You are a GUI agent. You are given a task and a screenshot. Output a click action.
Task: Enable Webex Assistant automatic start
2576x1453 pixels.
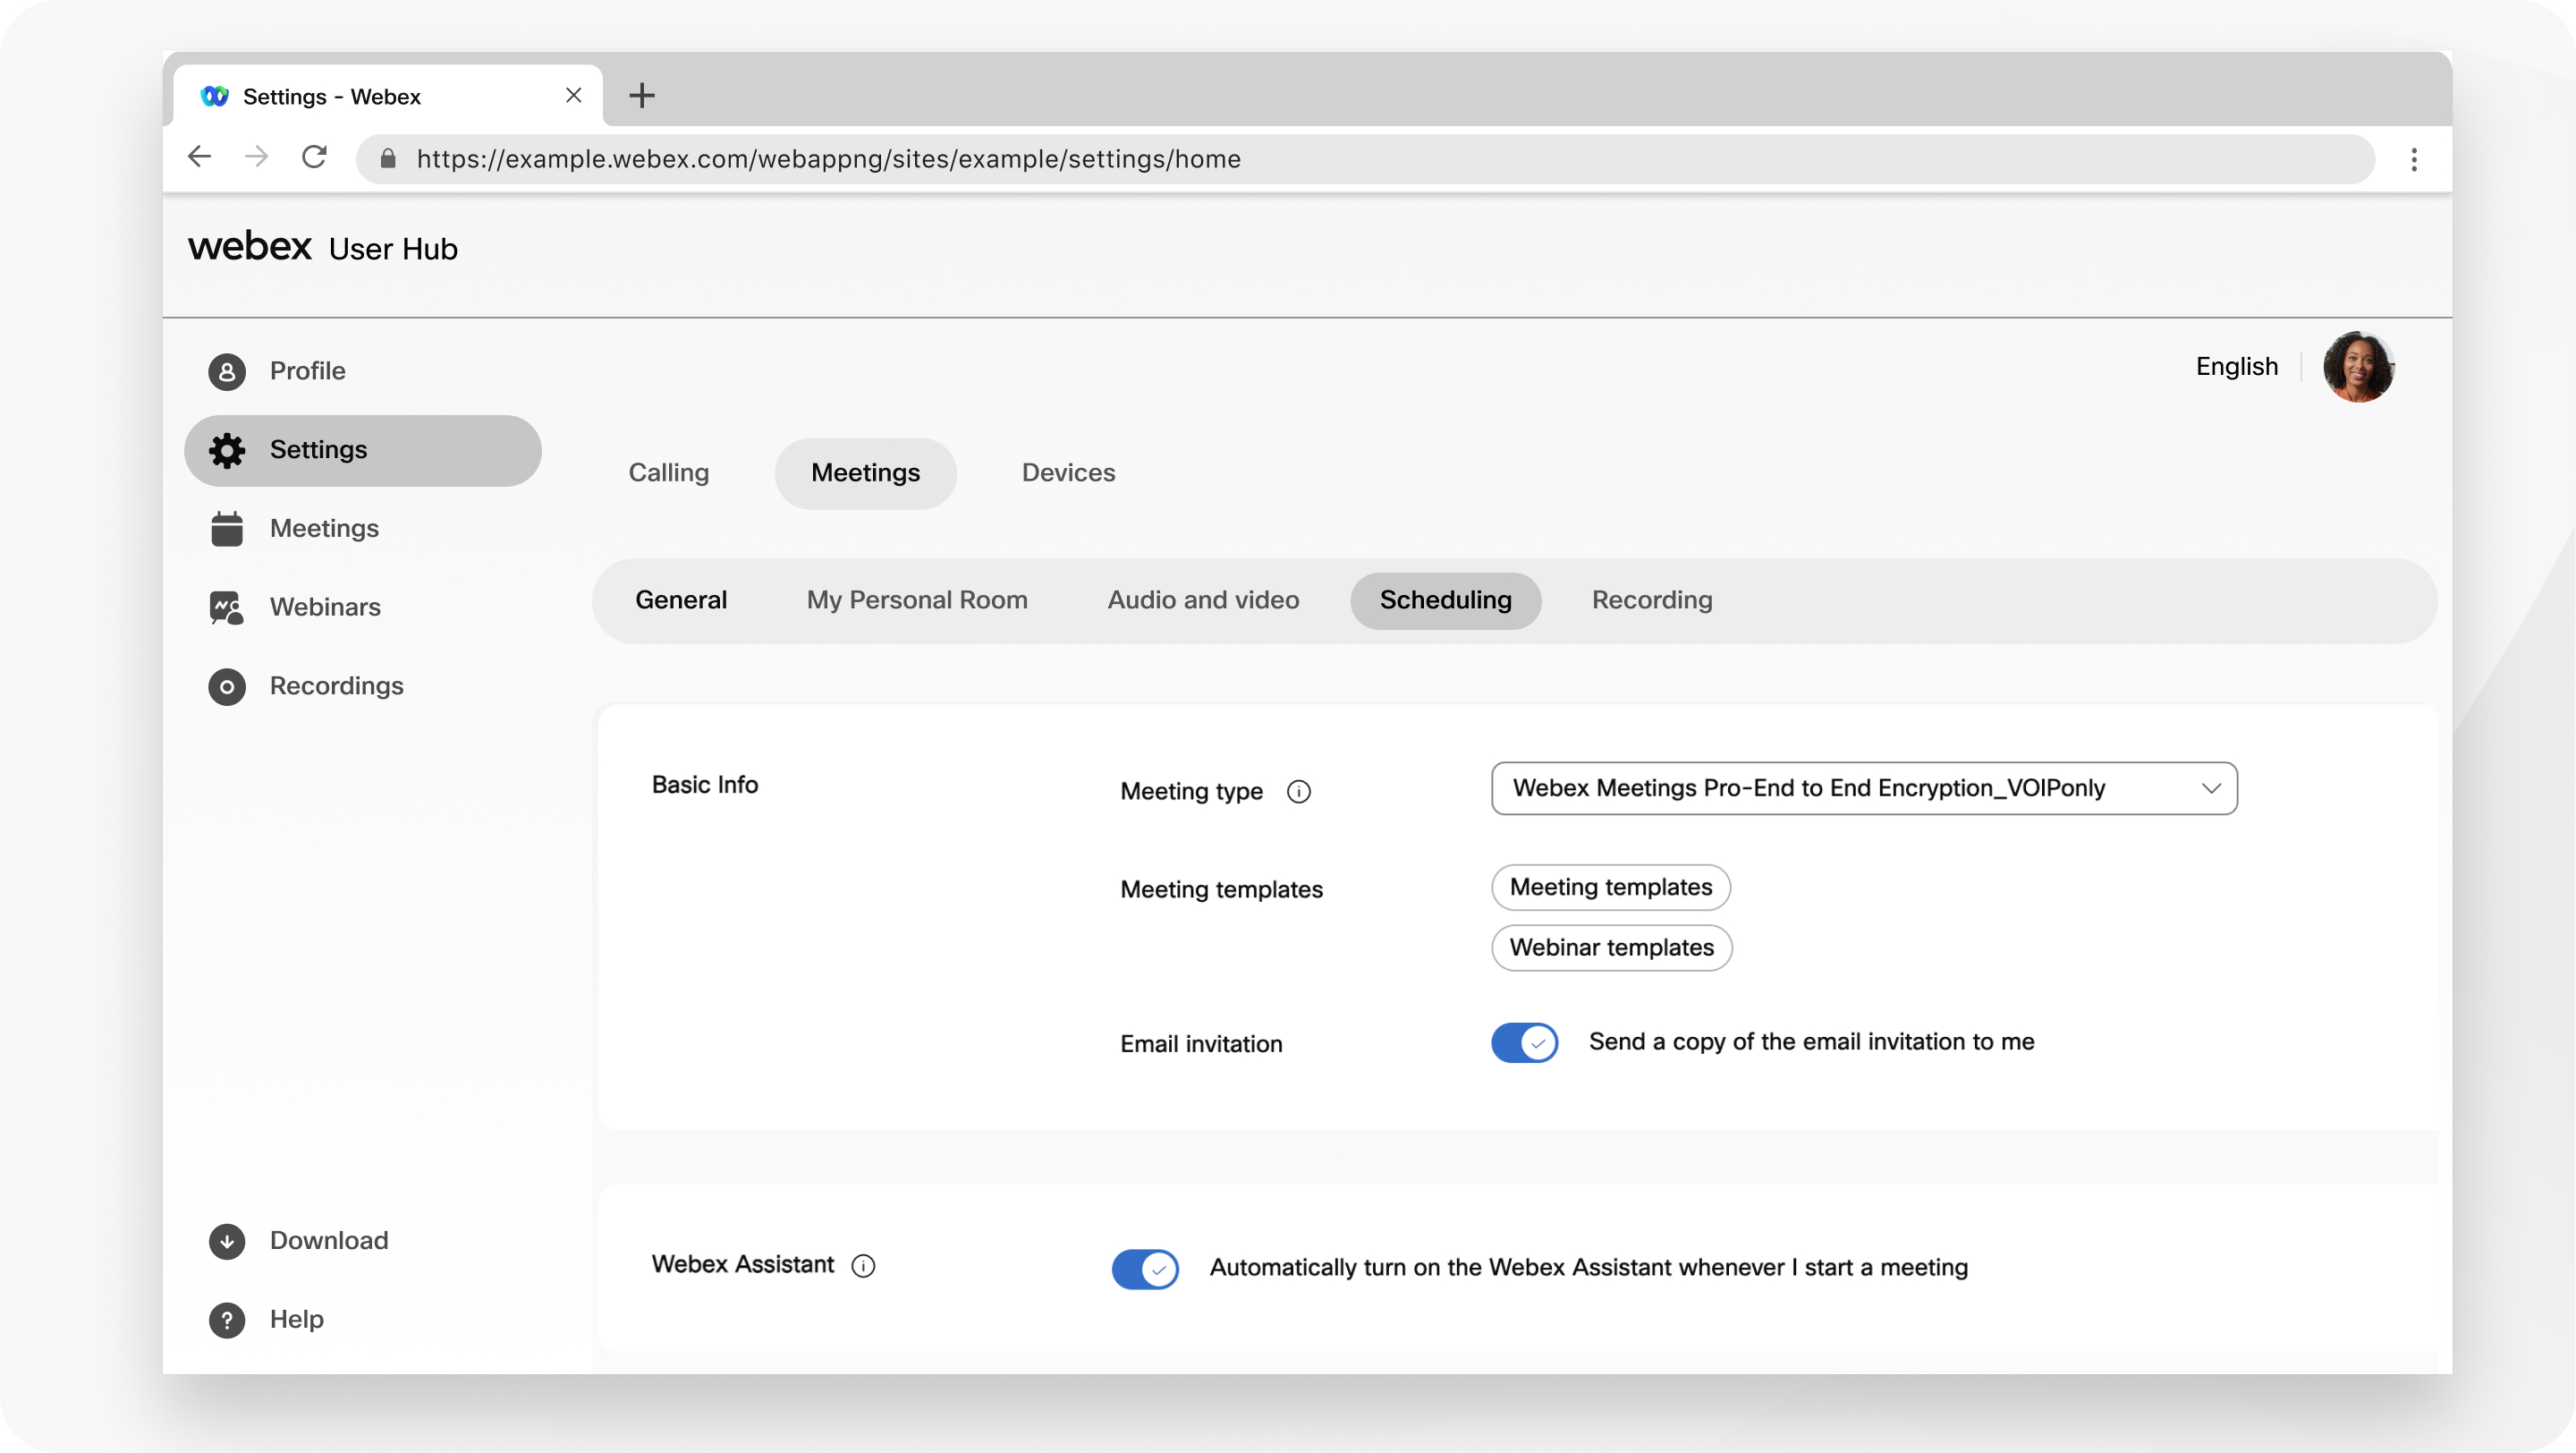[x=1145, y=1267]
